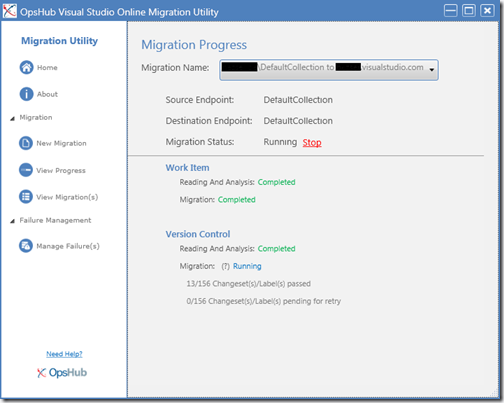The image size is (504, 403).
Task: Collapse the Failure Management section triangle
Action: [x=12, y=221]
